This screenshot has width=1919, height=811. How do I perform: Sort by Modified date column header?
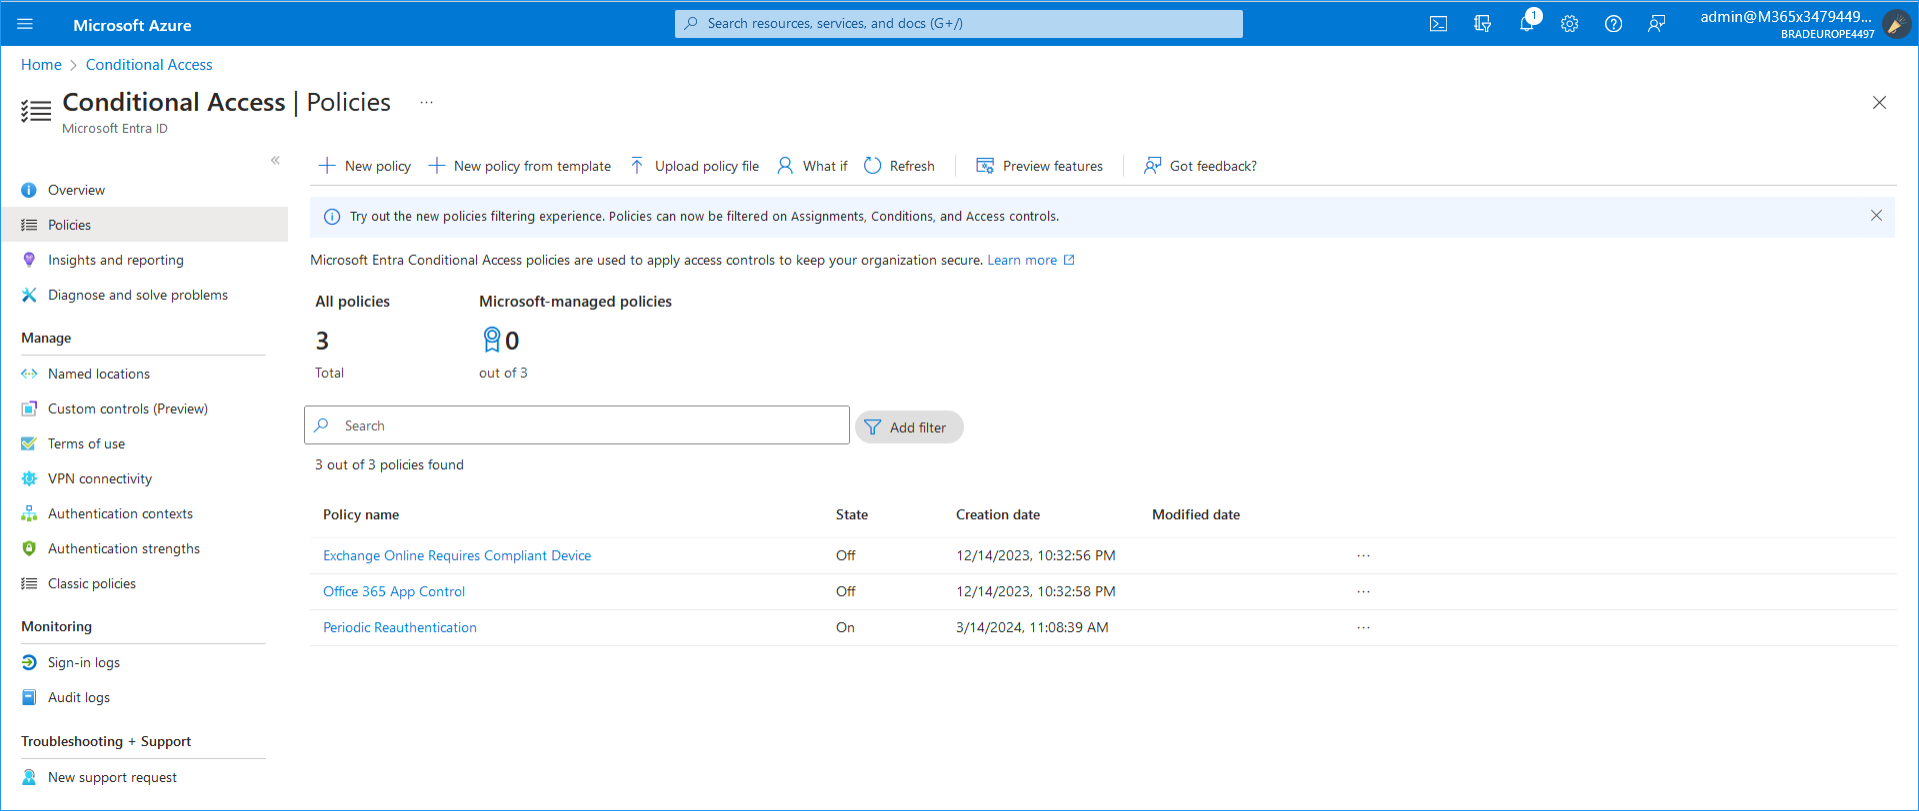click(1196, 515)
